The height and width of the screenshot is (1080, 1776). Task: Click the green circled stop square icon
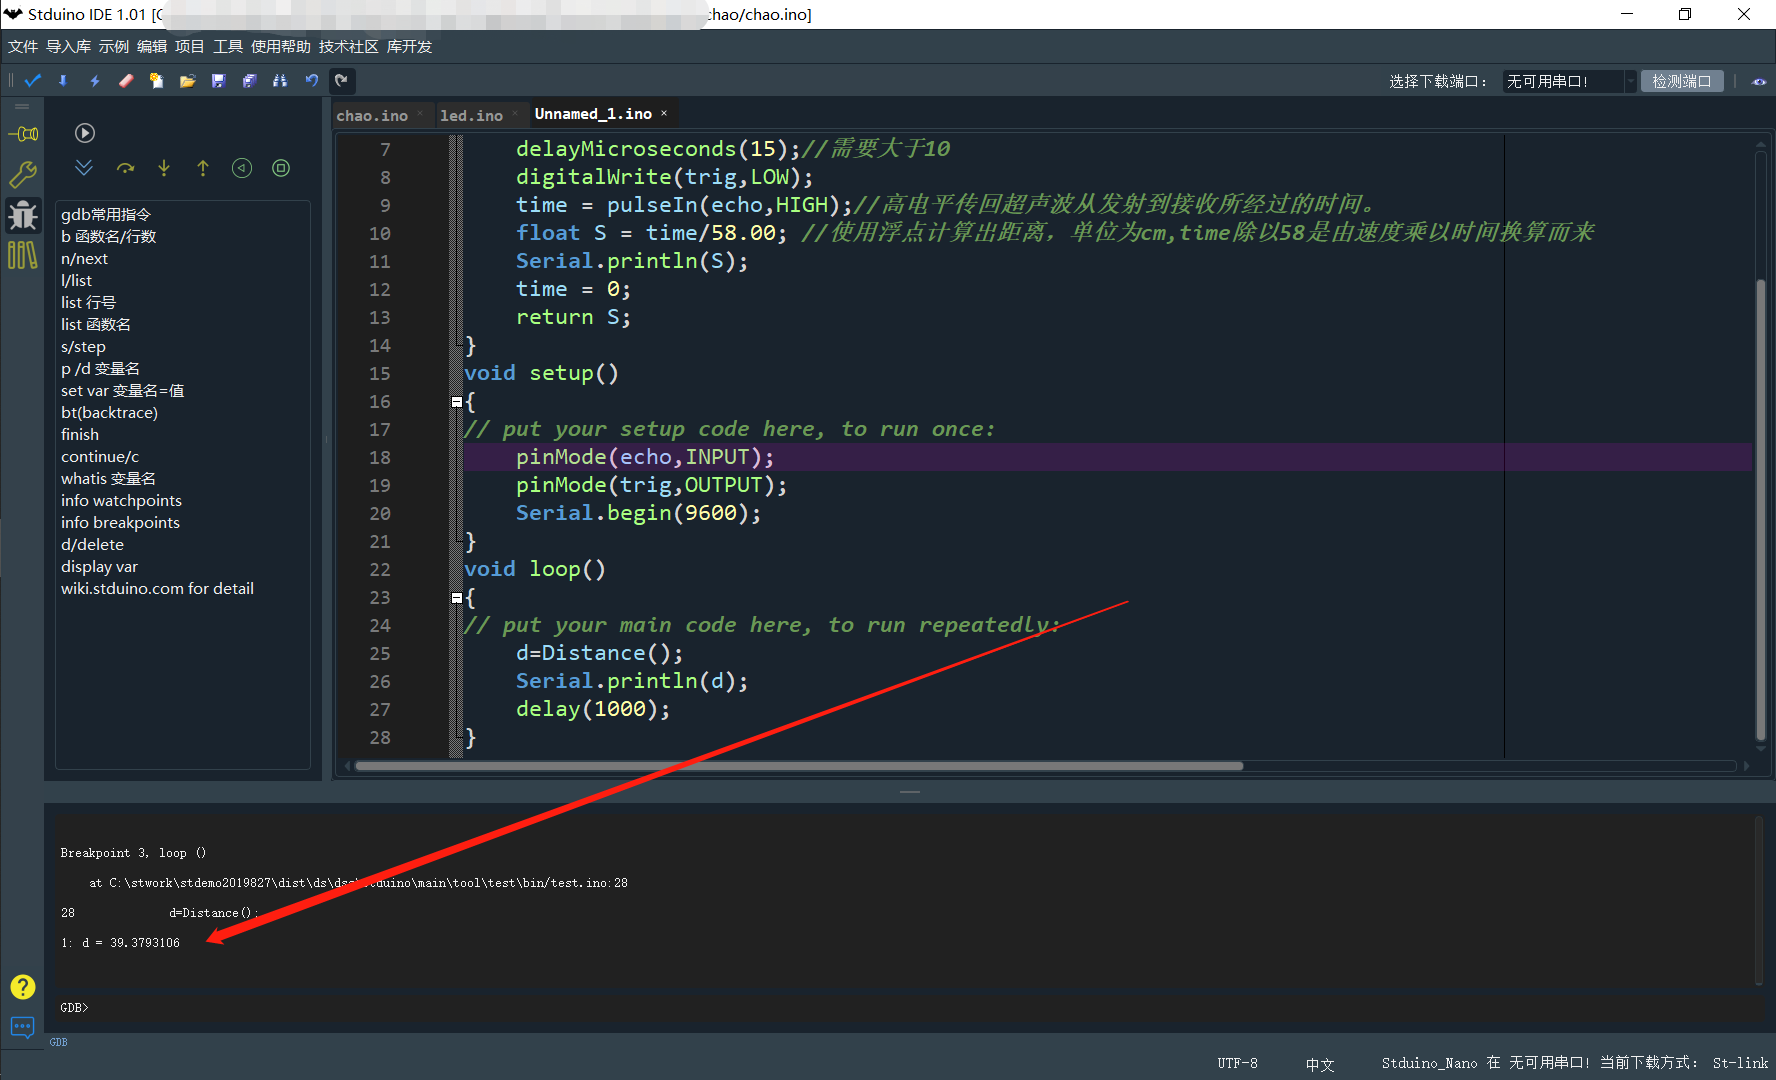point(281,168)
